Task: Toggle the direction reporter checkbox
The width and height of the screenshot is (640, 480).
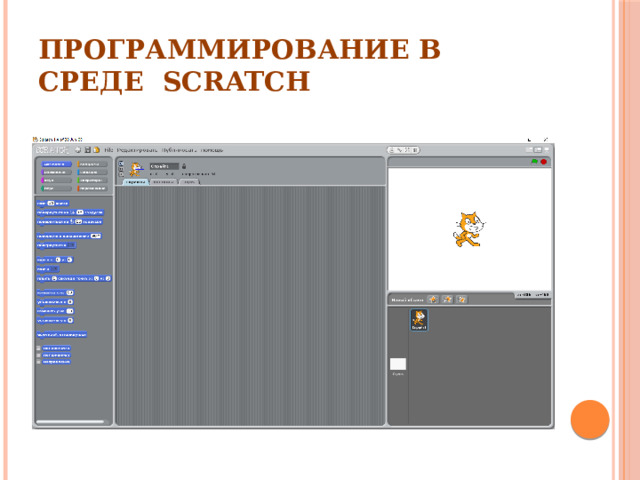Action: pyautogui.click(x=39, y=362)
